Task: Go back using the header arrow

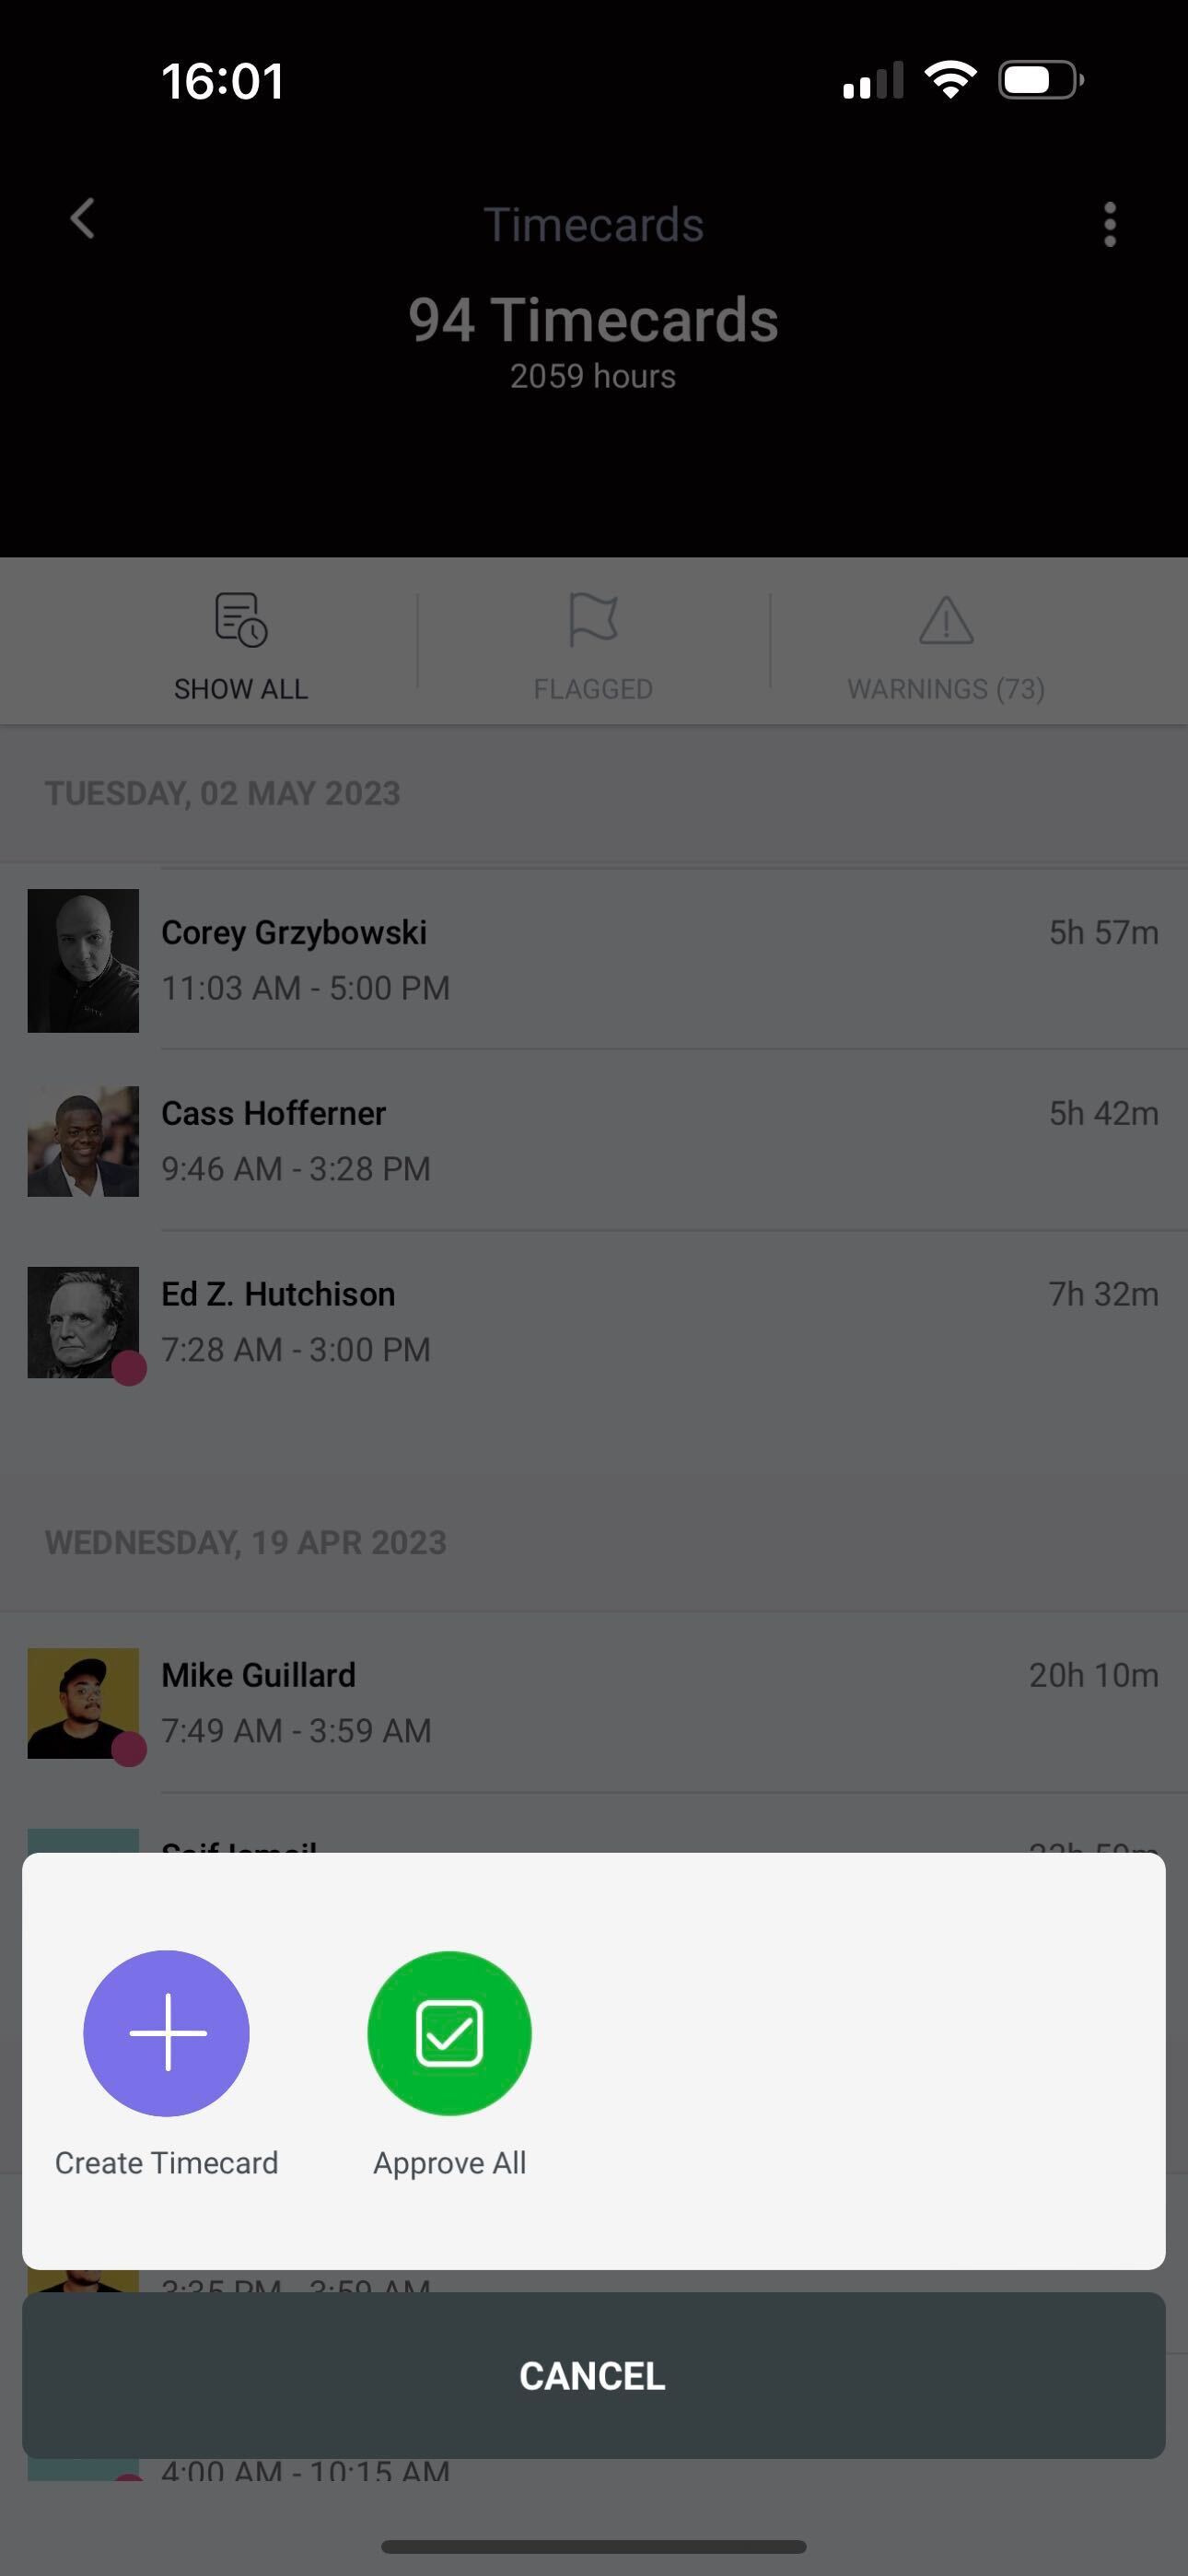Action: [x=83, y=219]
